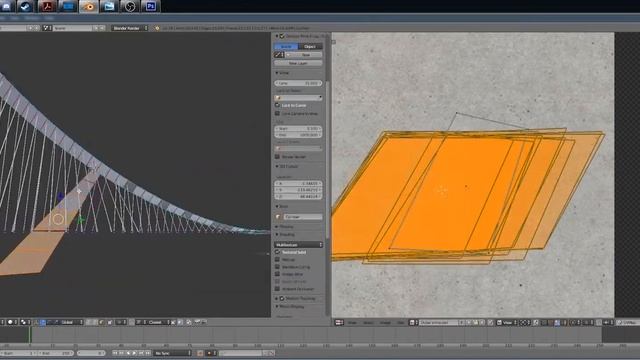640x360 pixels.
Task: Click the Clip End value field
Action: [x=299, y=135]
